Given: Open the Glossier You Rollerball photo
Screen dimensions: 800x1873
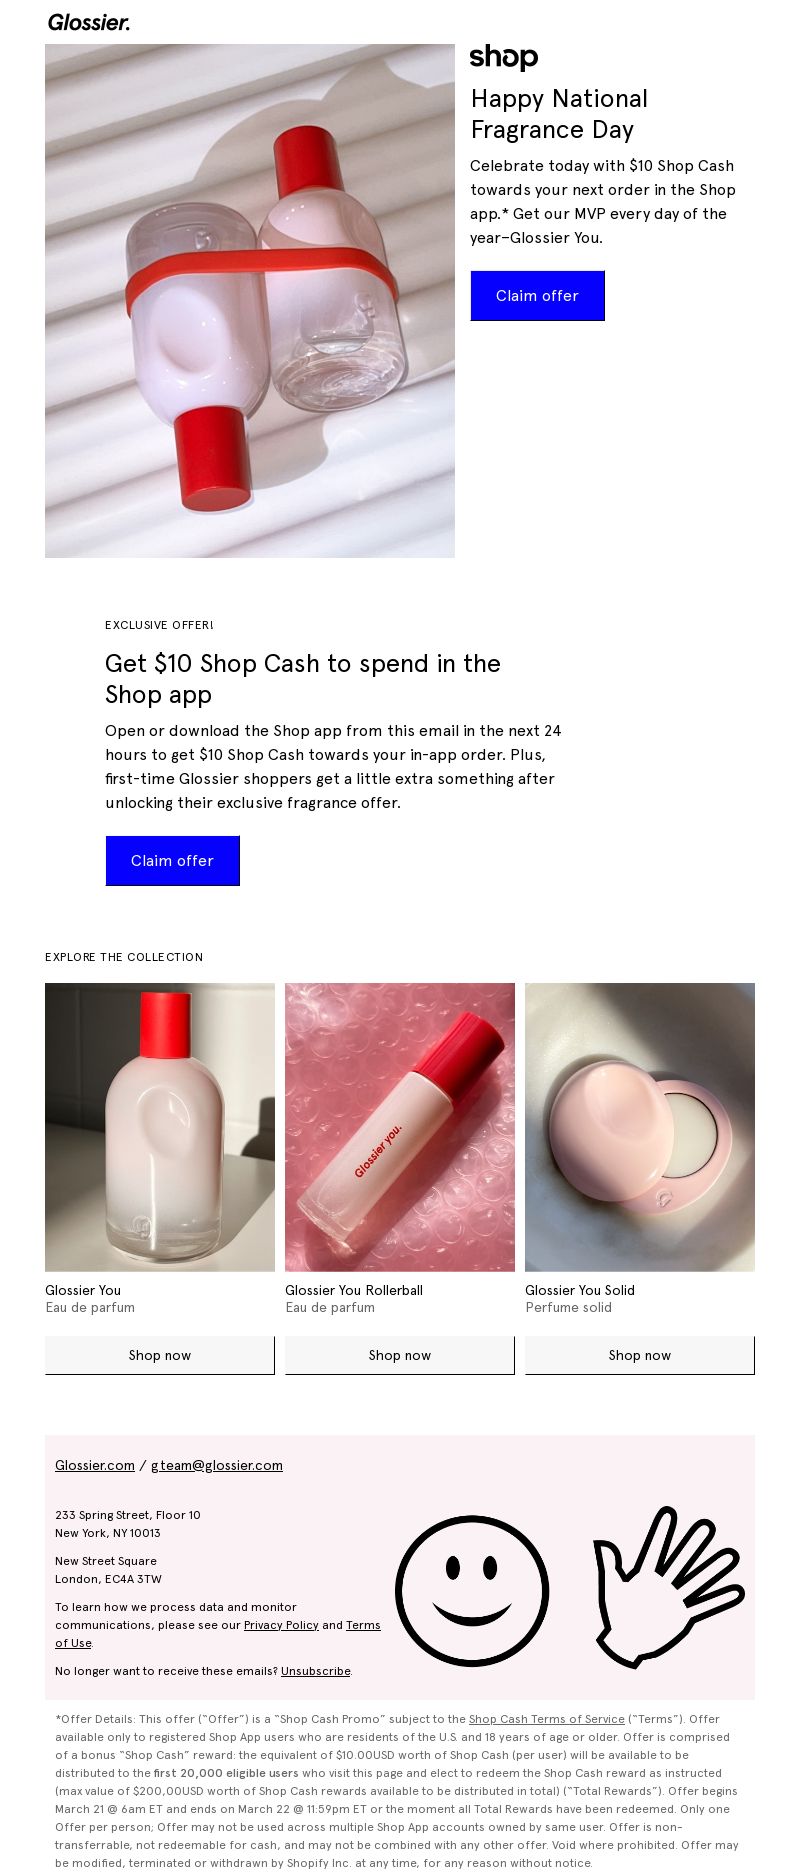Looking at the screenshot, I should (400, 1127).
